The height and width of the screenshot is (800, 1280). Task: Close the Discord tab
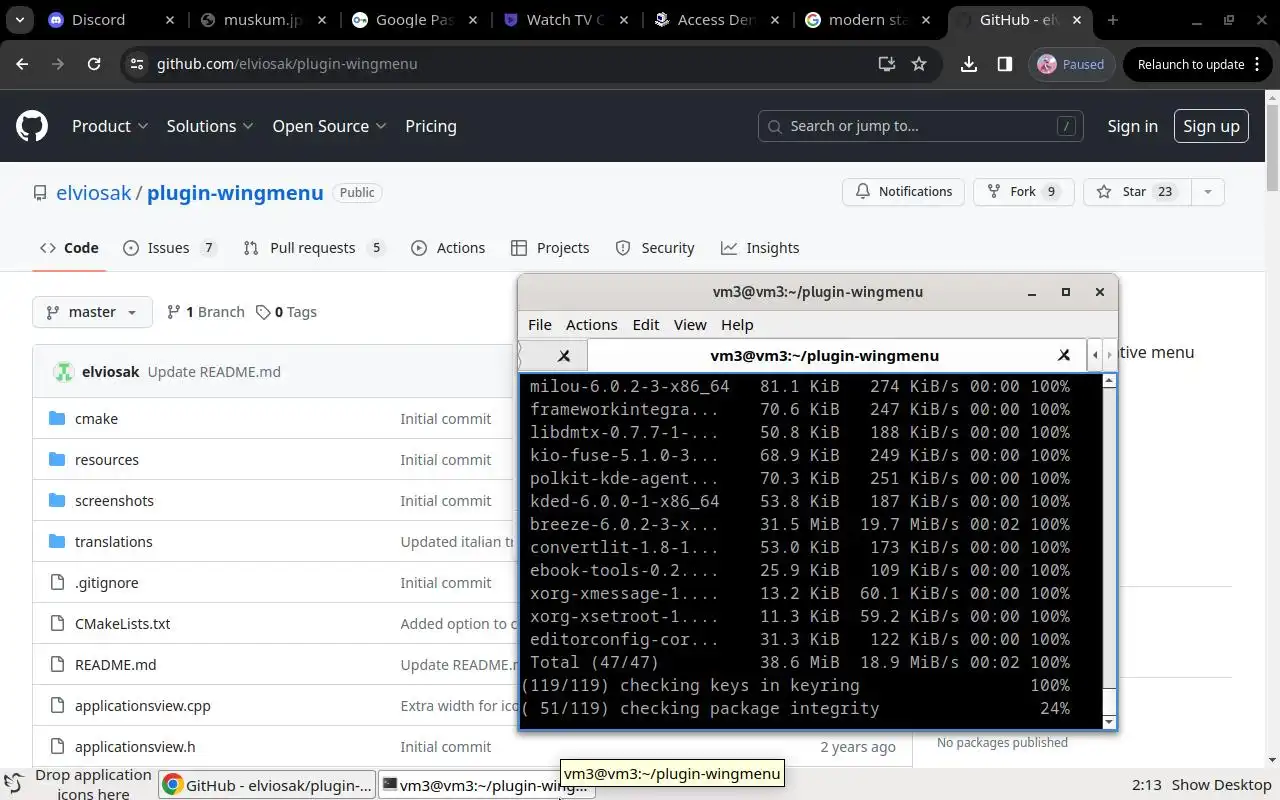click(170, 20)
